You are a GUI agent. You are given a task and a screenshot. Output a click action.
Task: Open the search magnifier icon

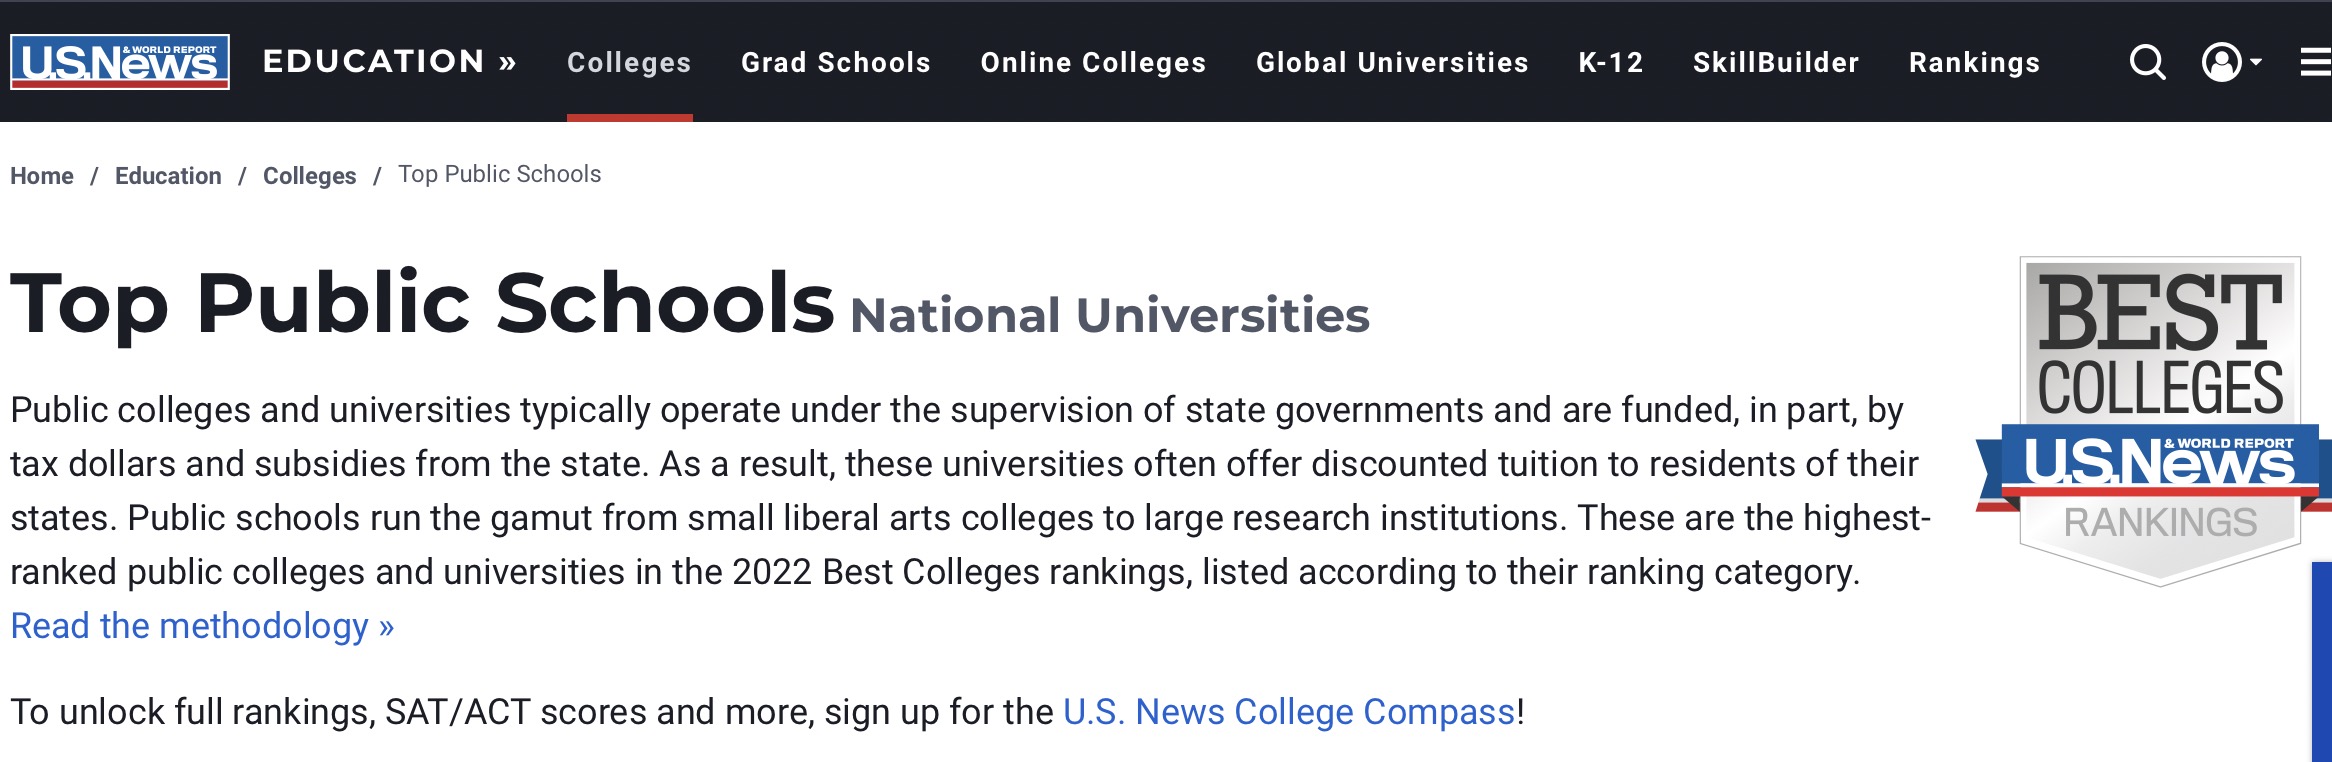pyautogui.click(x=2147, y=62)
